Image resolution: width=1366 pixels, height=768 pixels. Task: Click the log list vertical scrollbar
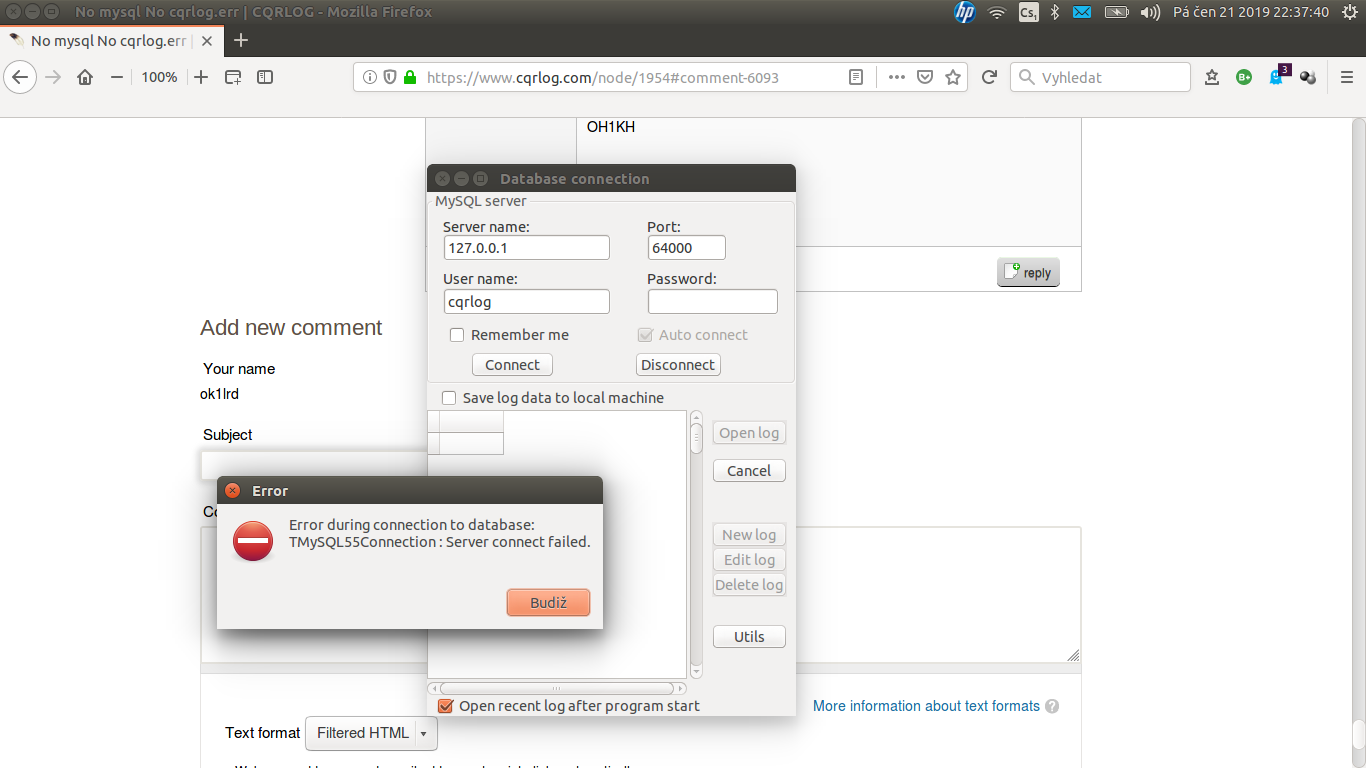tap(697, 545)
